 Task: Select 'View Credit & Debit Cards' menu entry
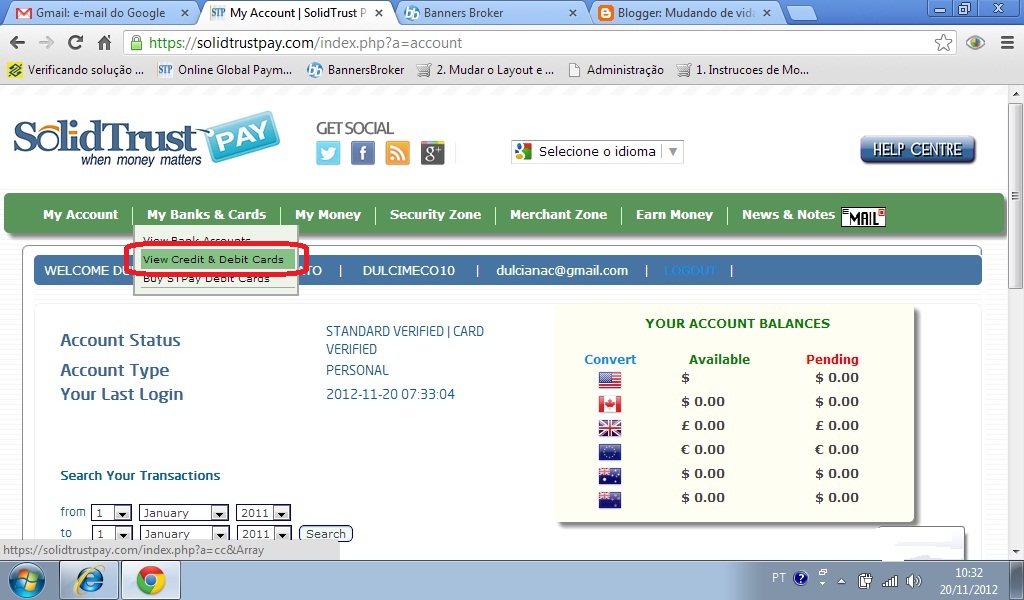click(215, 258)
